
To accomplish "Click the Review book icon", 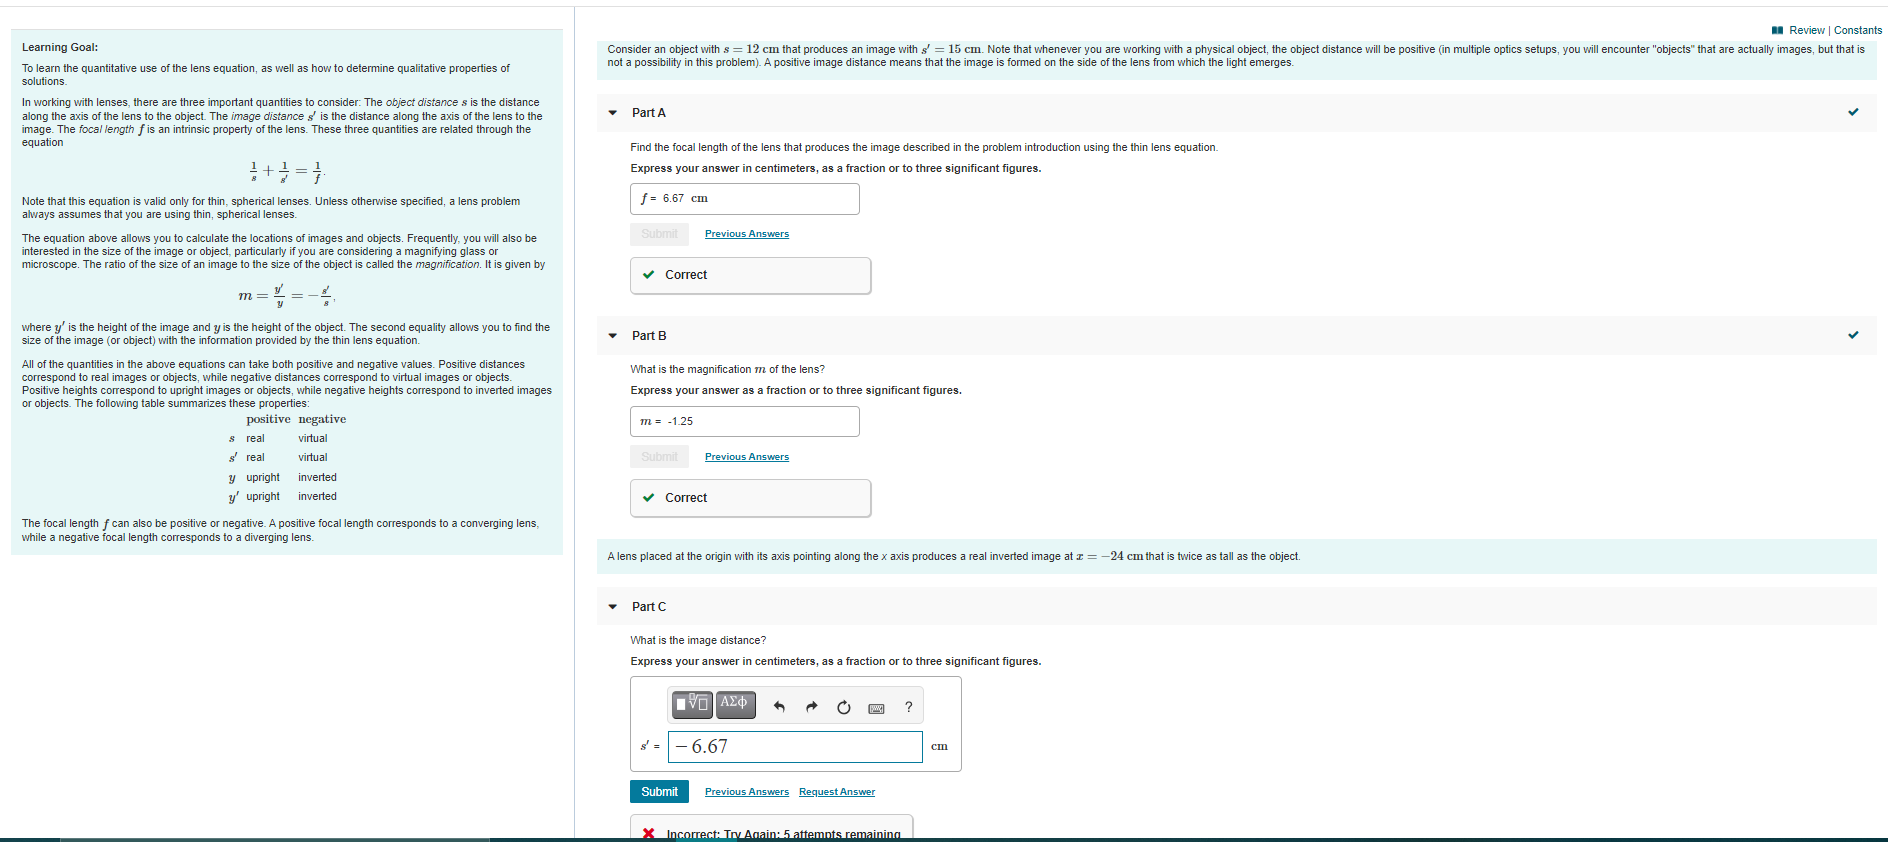I will tap(1777, 30).
